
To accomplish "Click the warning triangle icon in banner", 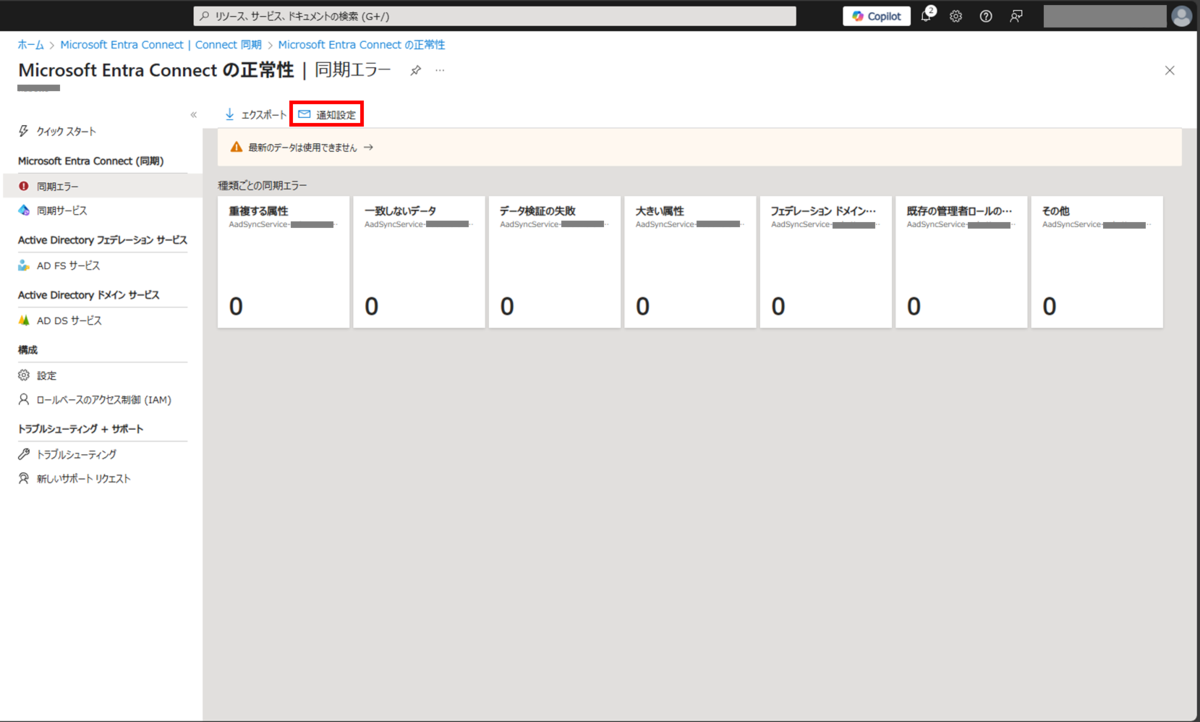I will [x=236, y=147].
